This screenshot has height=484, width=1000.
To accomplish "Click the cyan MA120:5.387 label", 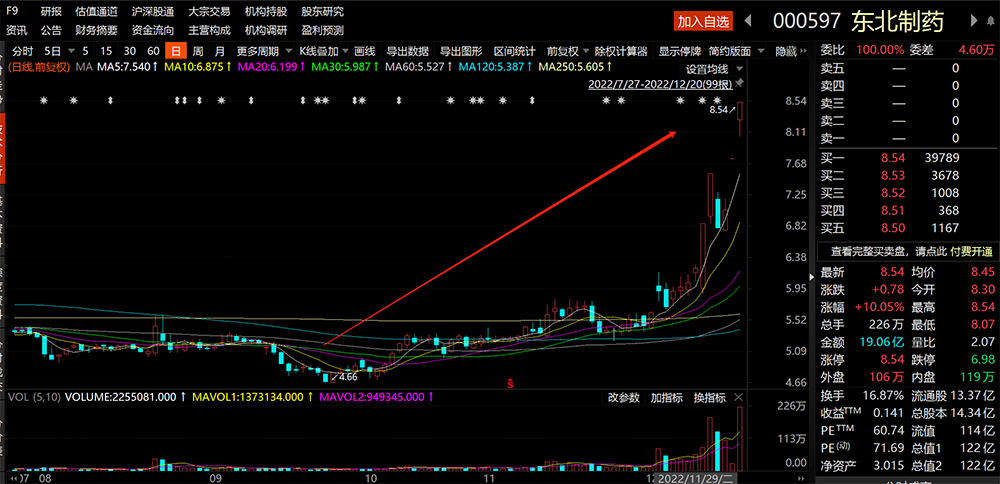I will (495, 66).
